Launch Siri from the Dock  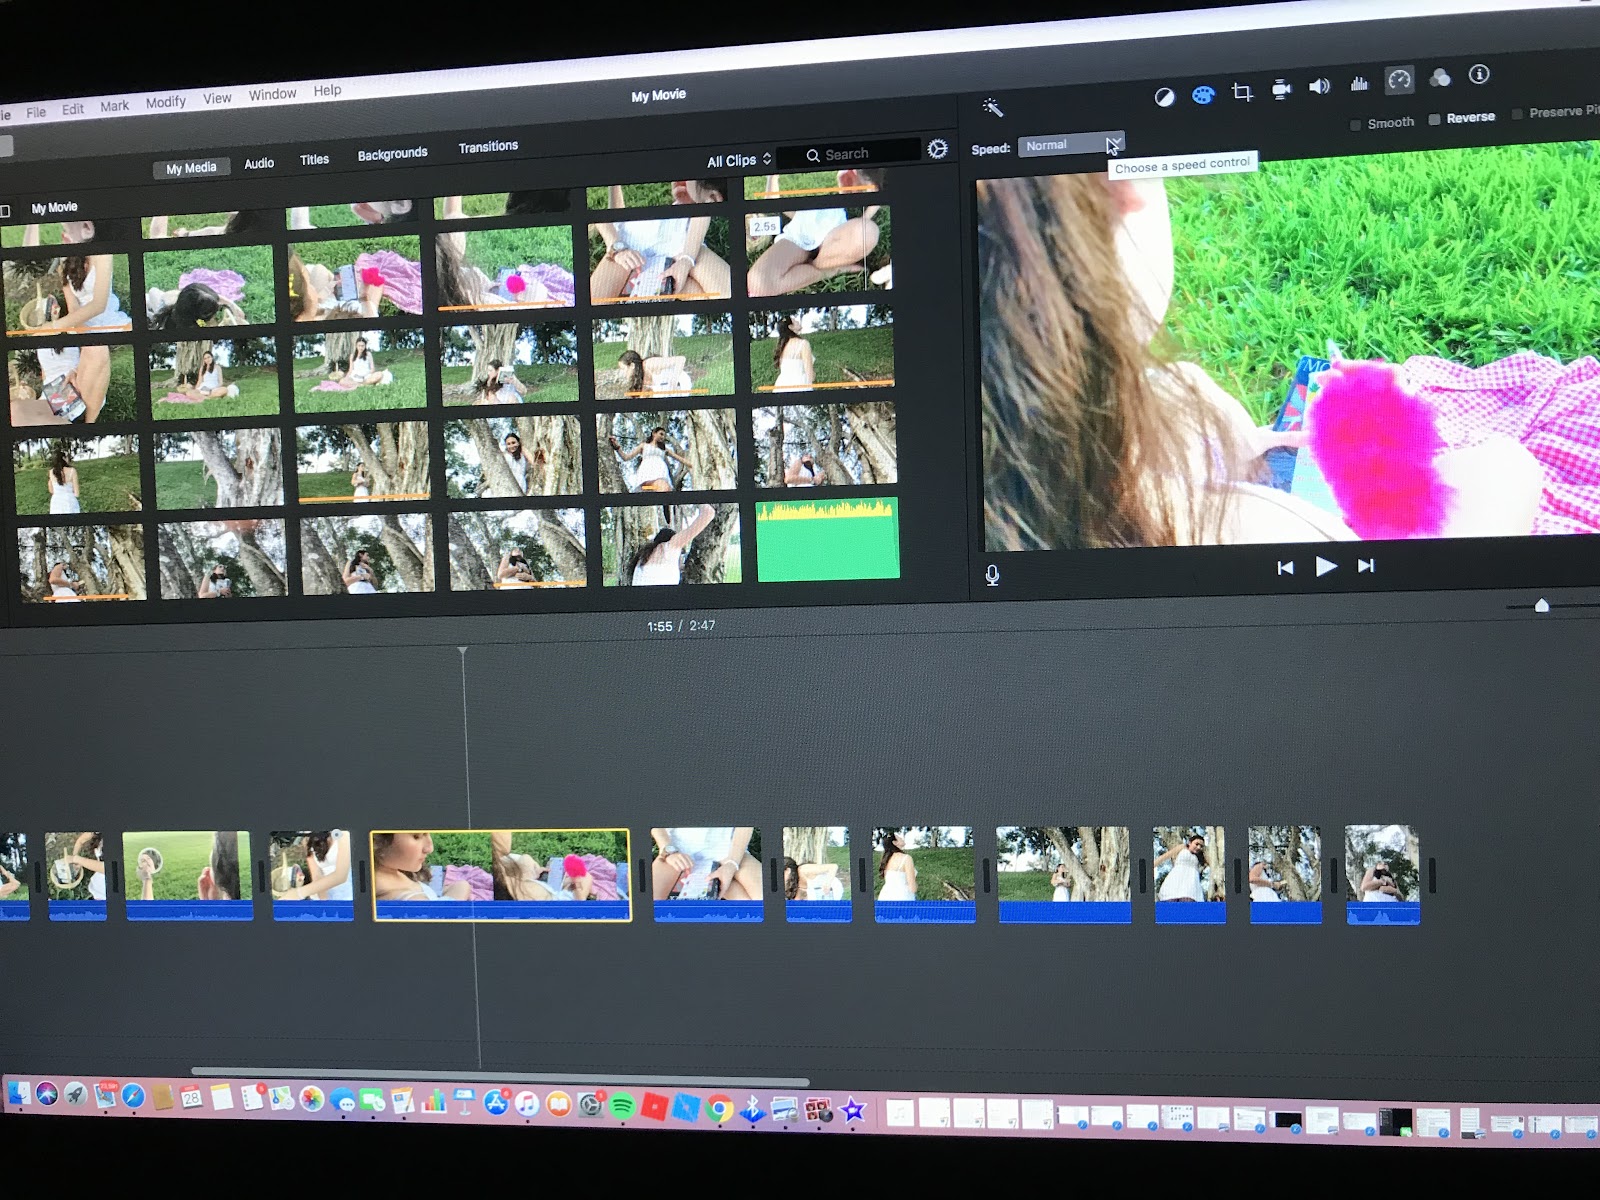(47, 1095)
